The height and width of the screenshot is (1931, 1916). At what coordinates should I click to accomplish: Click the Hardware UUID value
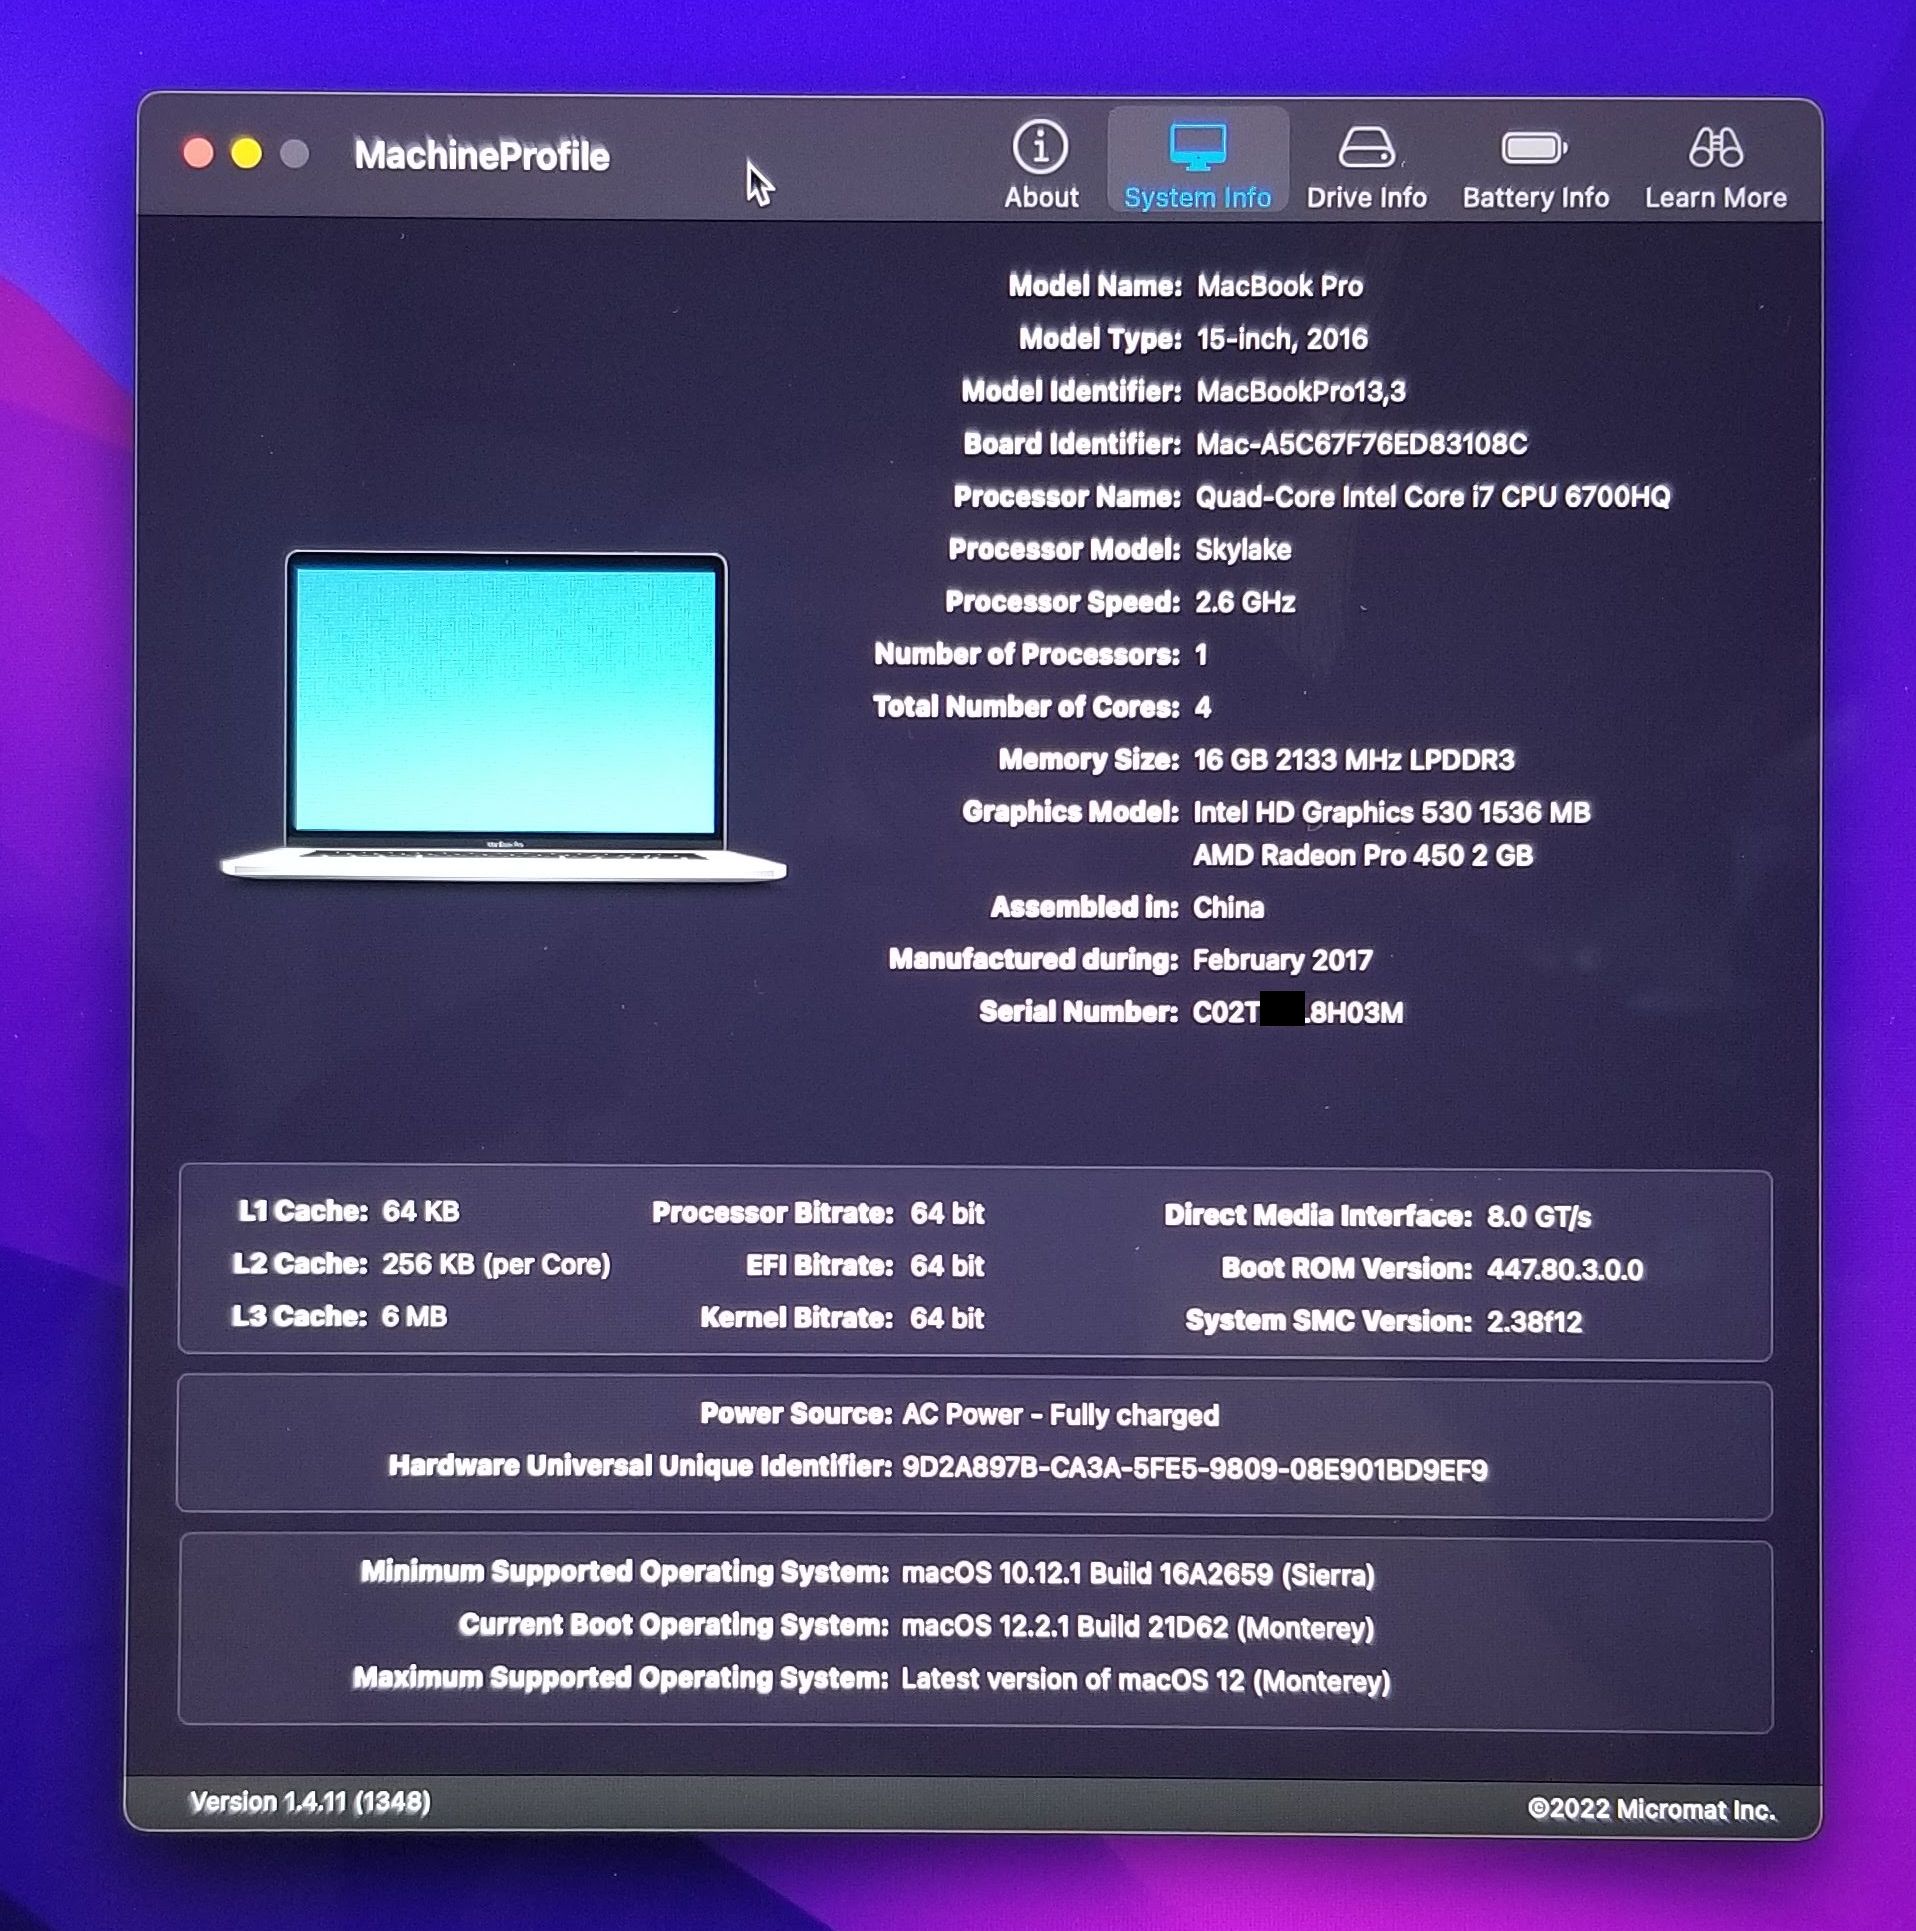1194,1469
